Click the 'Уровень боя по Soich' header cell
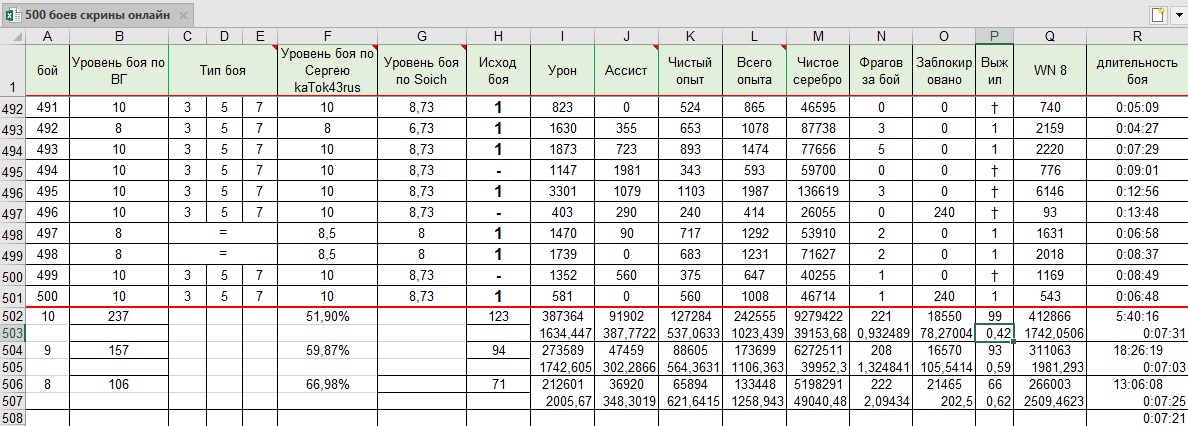Image resolution: width=1188 pixels, height=426 pixels. click(x=421, y=72)
